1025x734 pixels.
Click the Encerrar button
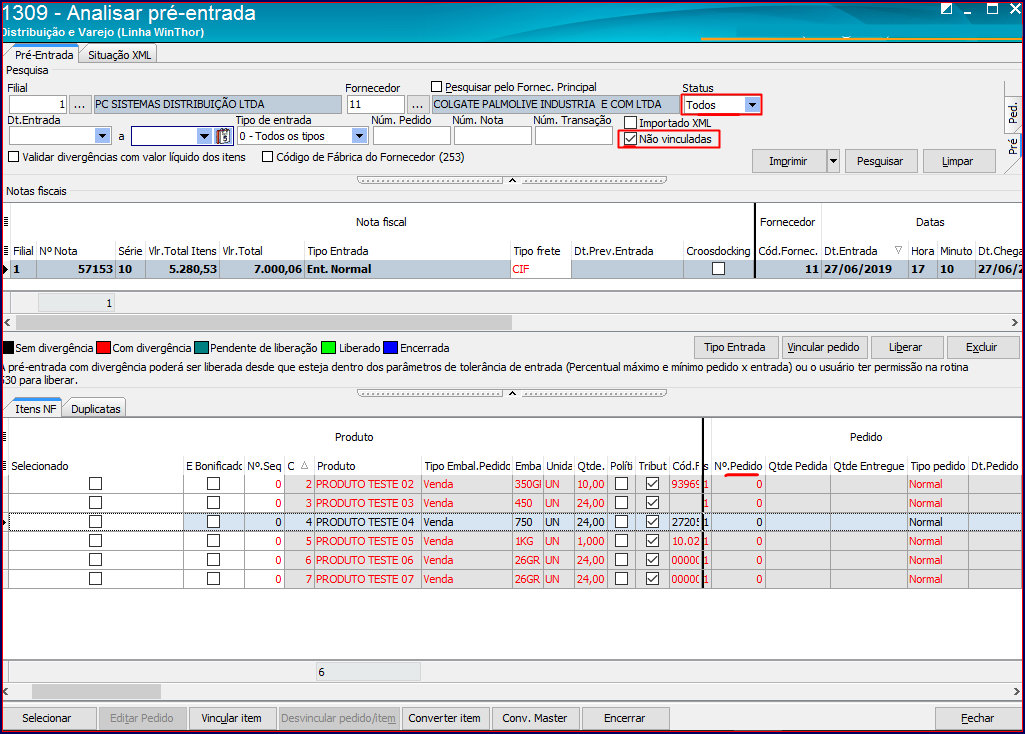coord(624,718)
